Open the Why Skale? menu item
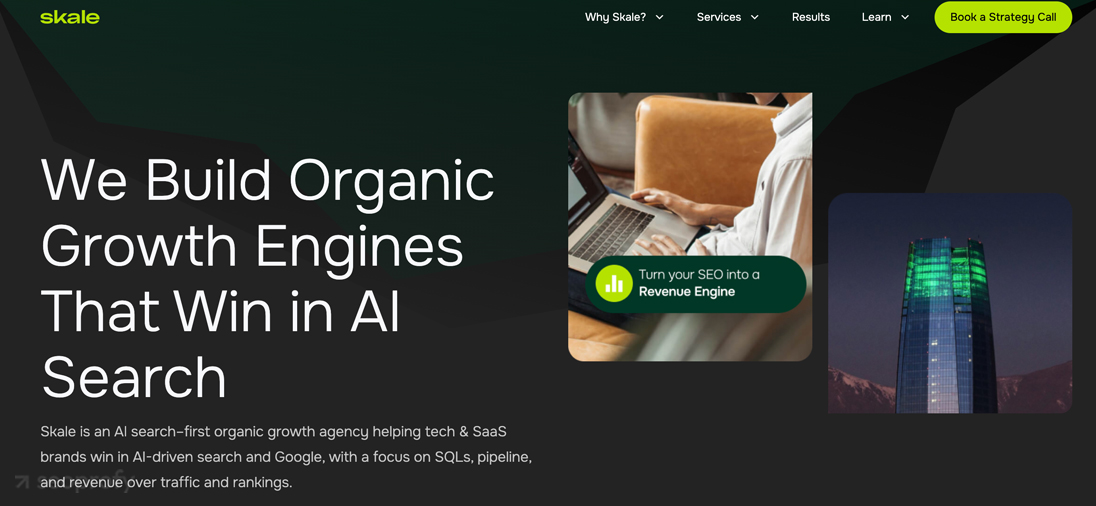 coord(615,17)
